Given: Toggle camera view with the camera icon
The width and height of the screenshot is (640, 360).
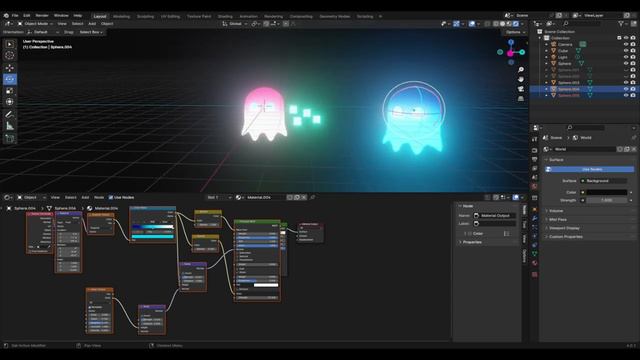Looking at the screenshot, I should coord(521,89).
